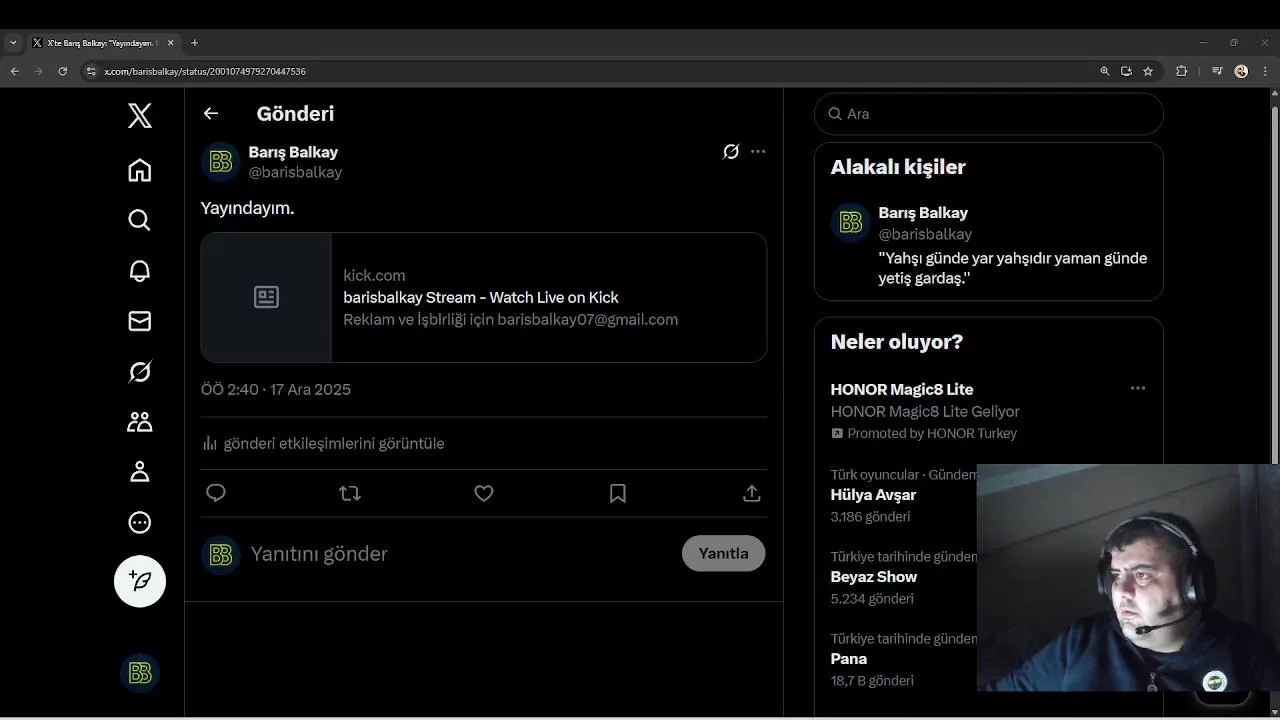Viewport: 1280px width, 720px height.
Task: Reload the page in the browser
Action: [x=63, y=71]
